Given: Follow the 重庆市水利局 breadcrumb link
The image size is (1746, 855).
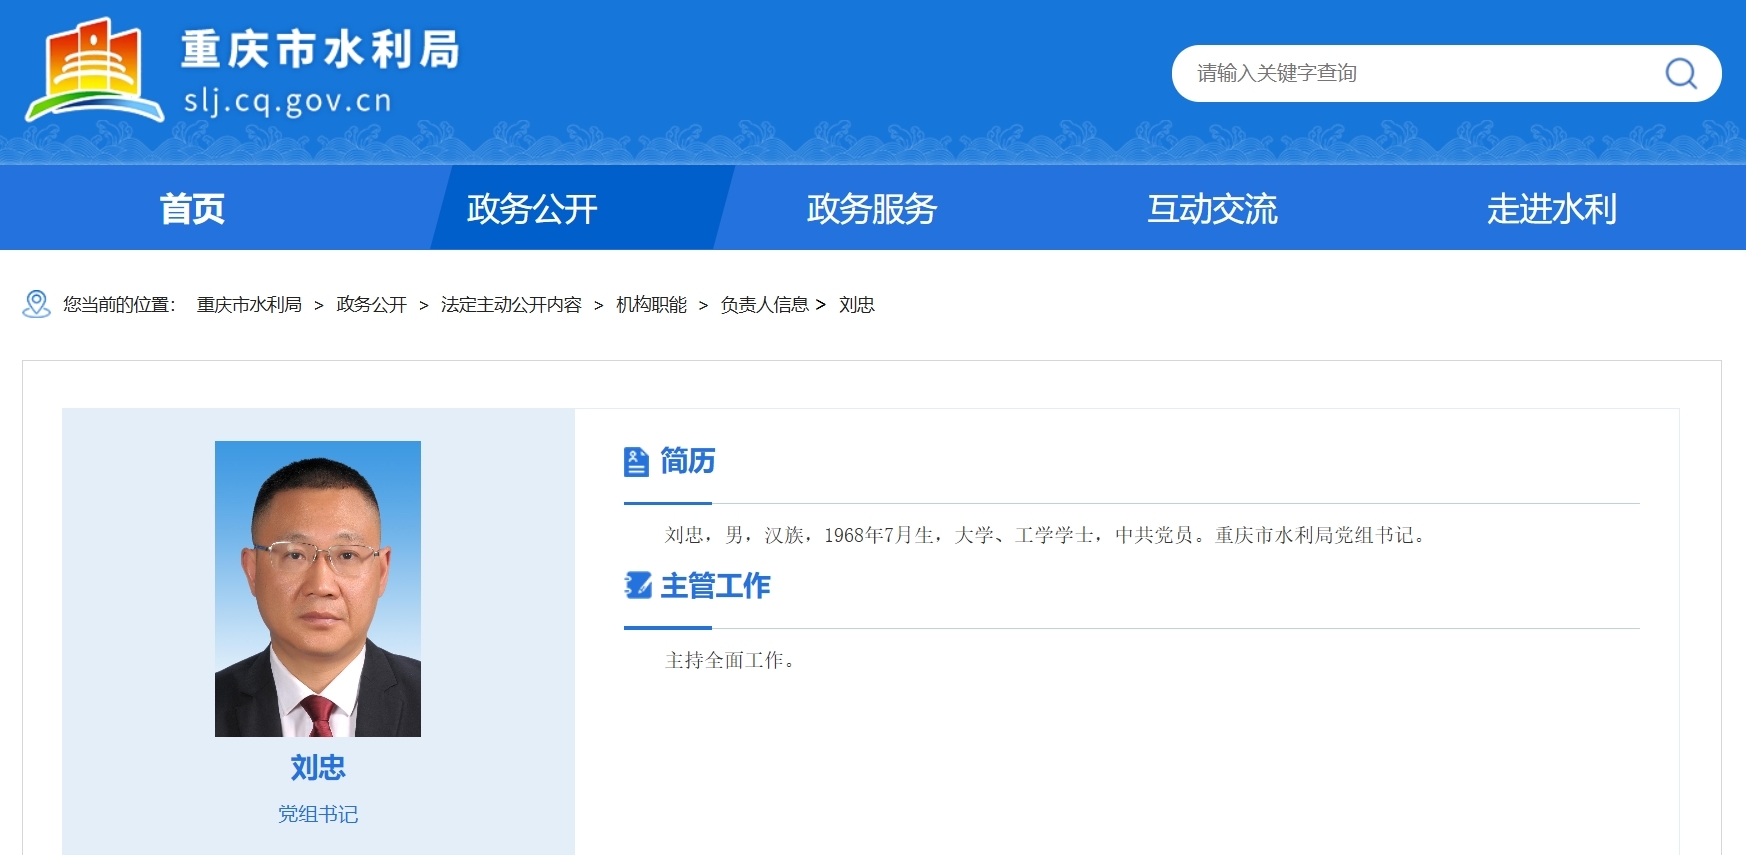Looking at the screenshot, I should click(249, 304).
